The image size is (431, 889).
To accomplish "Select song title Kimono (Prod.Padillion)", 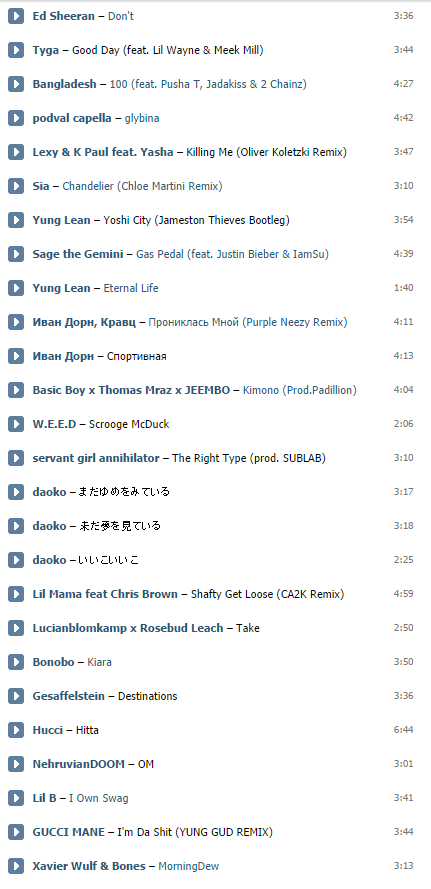I will pos(299,390).
